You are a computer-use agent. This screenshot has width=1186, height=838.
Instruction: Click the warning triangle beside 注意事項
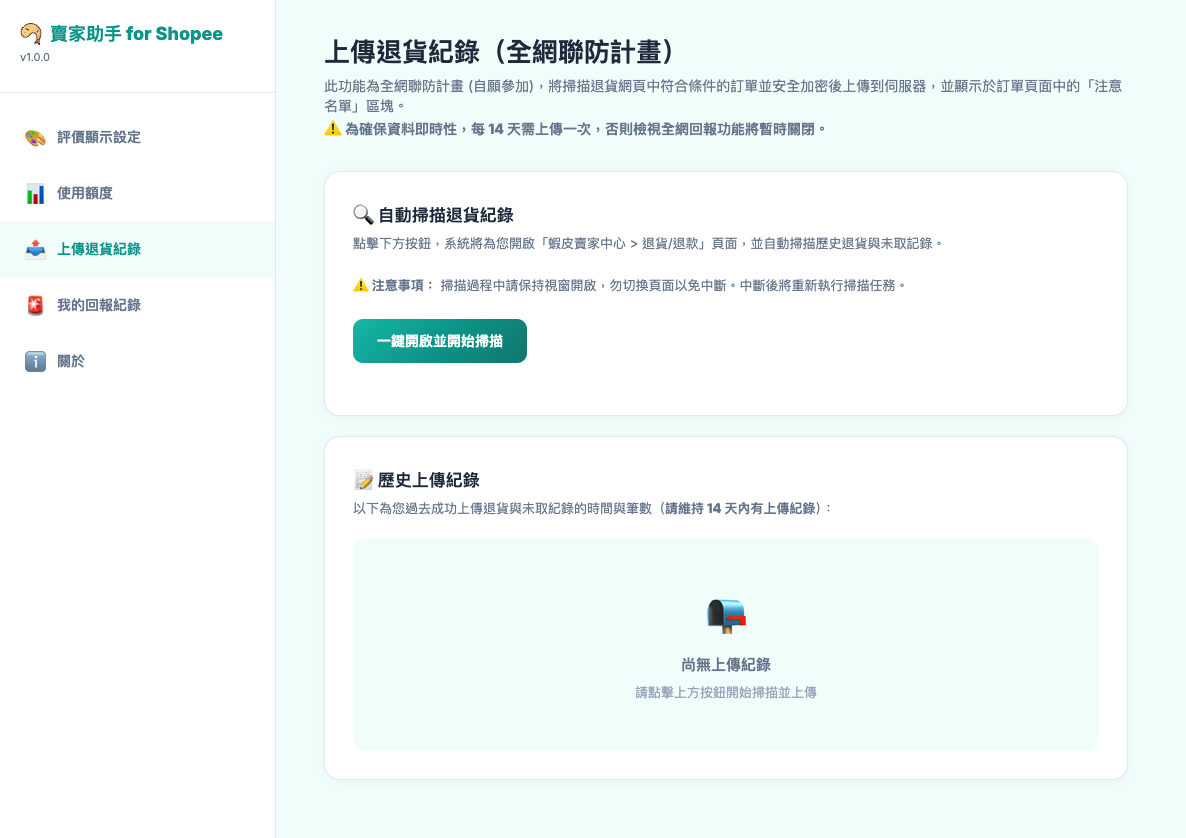(x=359, y=287)
